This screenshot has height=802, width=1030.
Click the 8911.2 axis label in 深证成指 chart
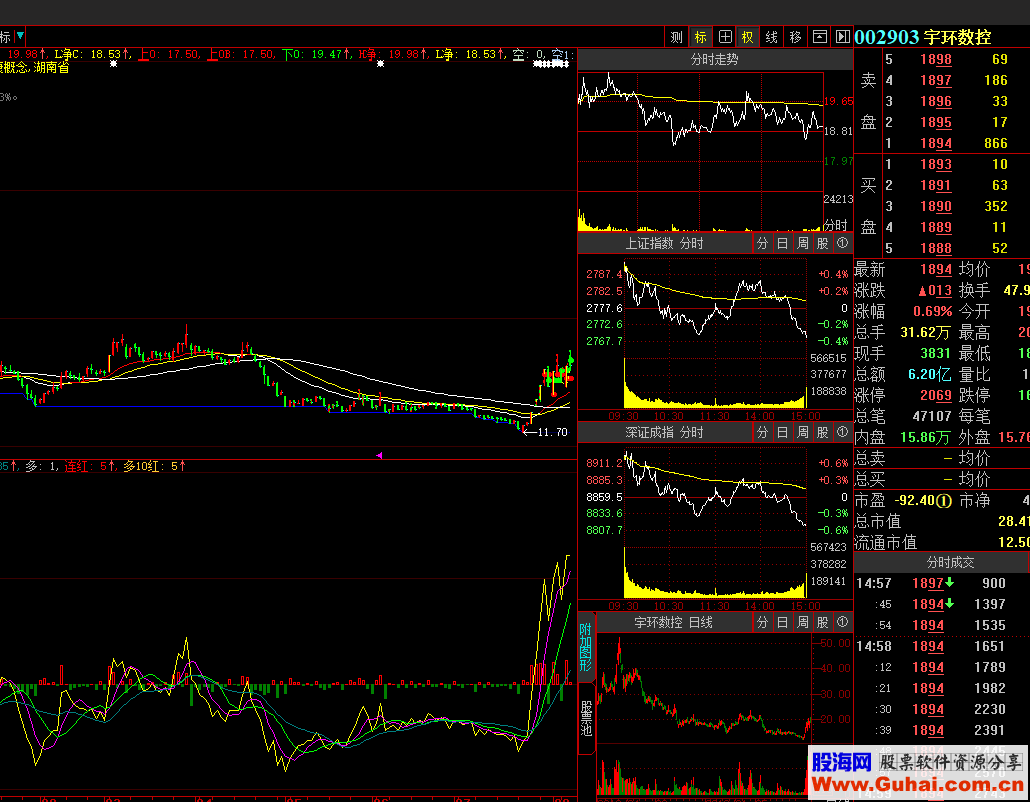tap(604, 464)
